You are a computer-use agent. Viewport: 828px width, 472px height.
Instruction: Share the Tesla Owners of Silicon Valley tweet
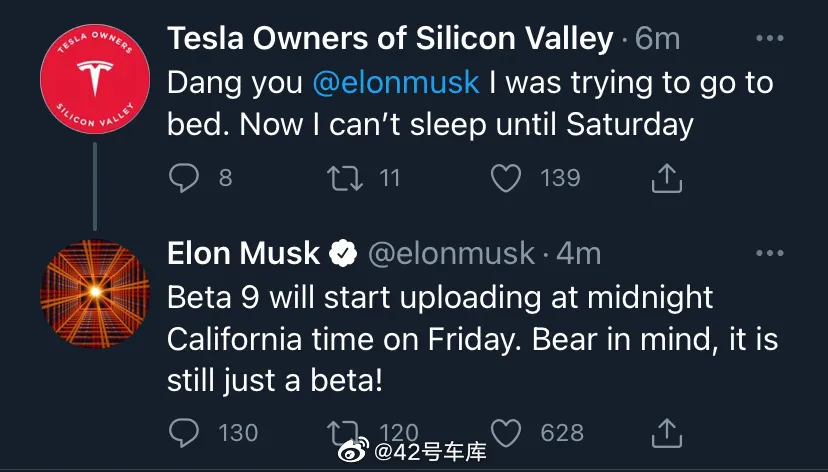click(x=666, y=178)
